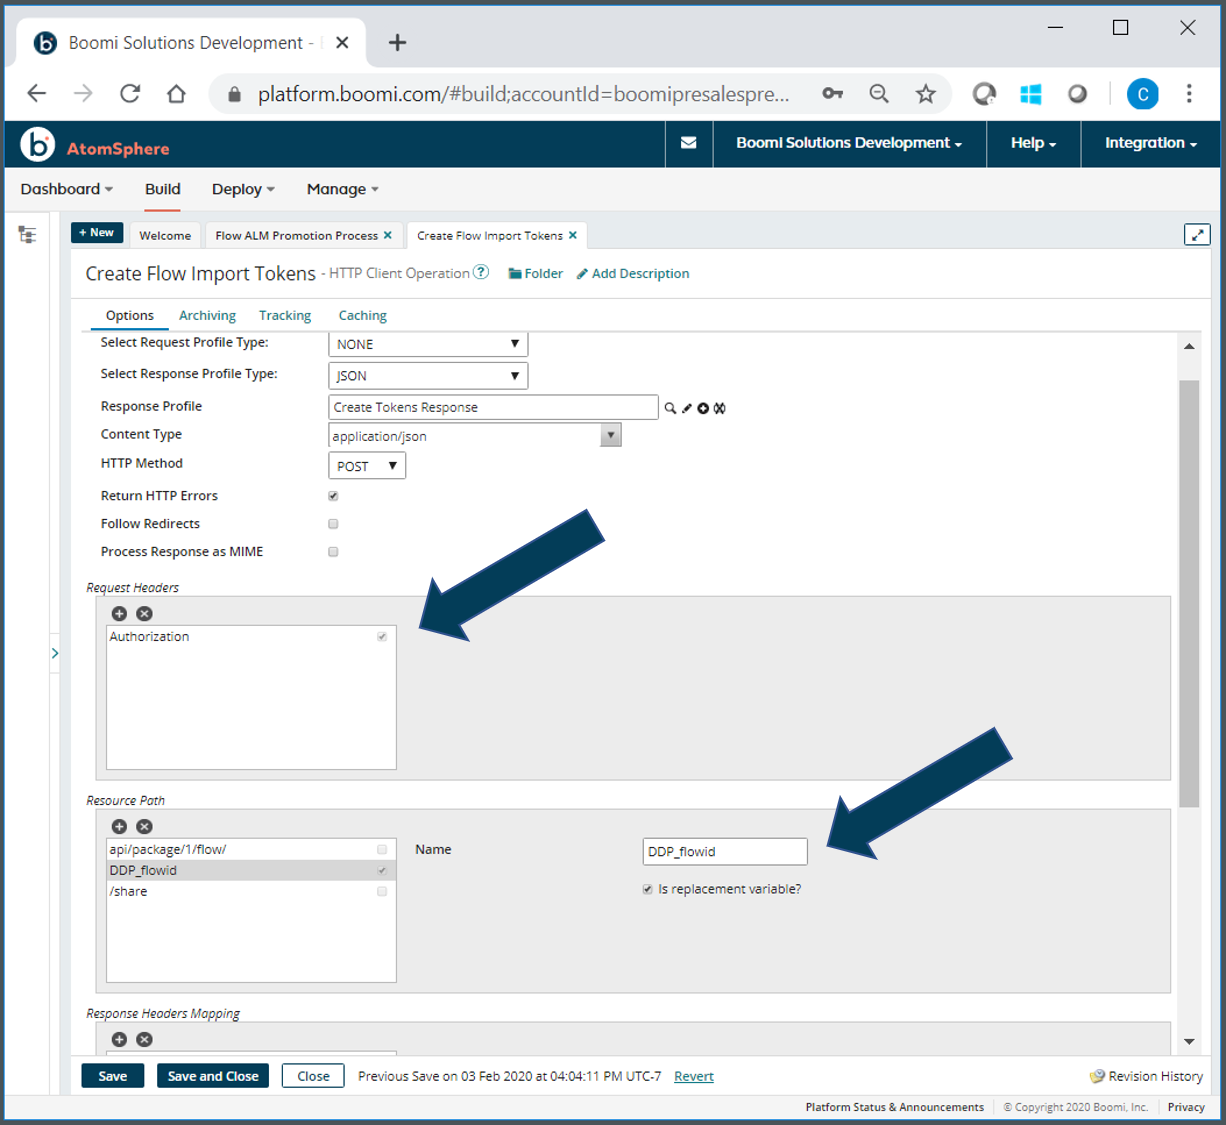Image resolution: width=1226 pixels, height=1125 pixels.
Task: Click the Revert link
Action: (x=693, y=1076)
